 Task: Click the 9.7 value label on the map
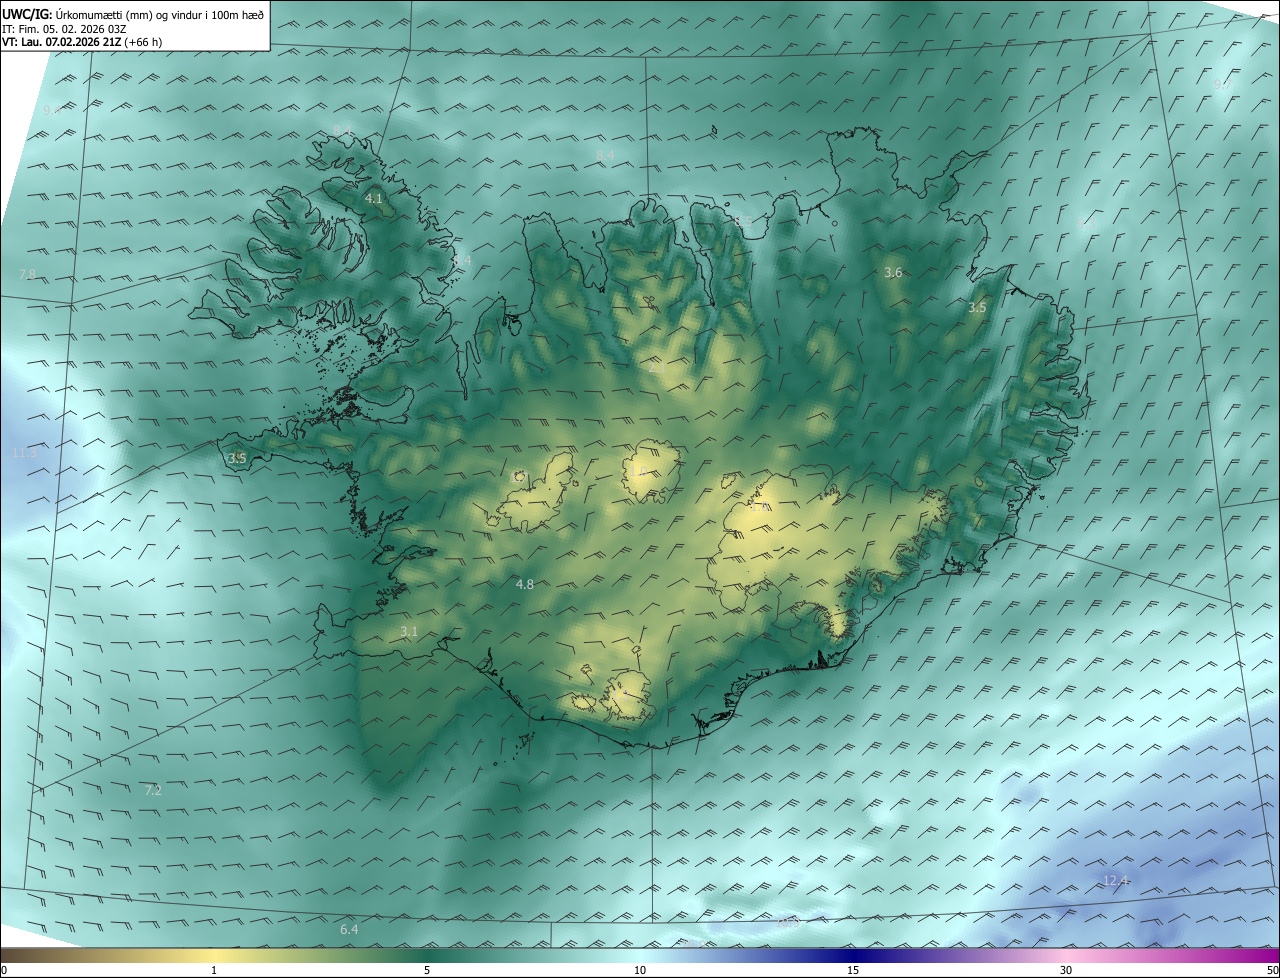coord(1222,86)
